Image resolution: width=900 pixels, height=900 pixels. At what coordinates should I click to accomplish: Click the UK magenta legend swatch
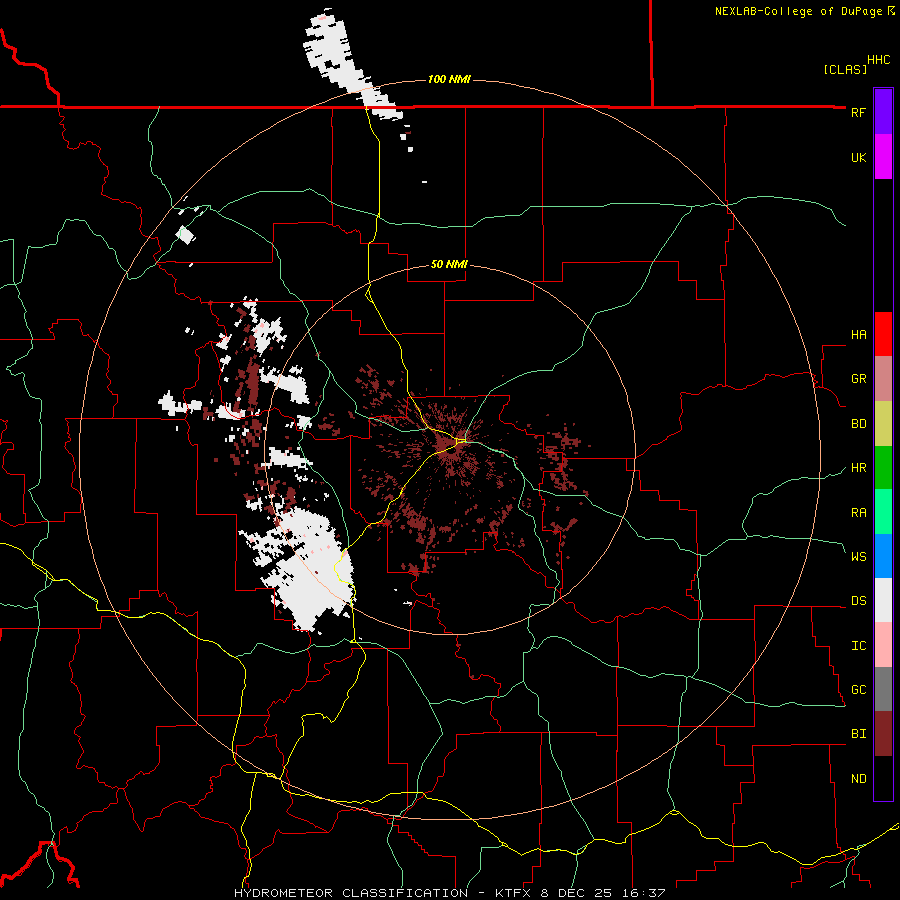[x=883, y=157]
